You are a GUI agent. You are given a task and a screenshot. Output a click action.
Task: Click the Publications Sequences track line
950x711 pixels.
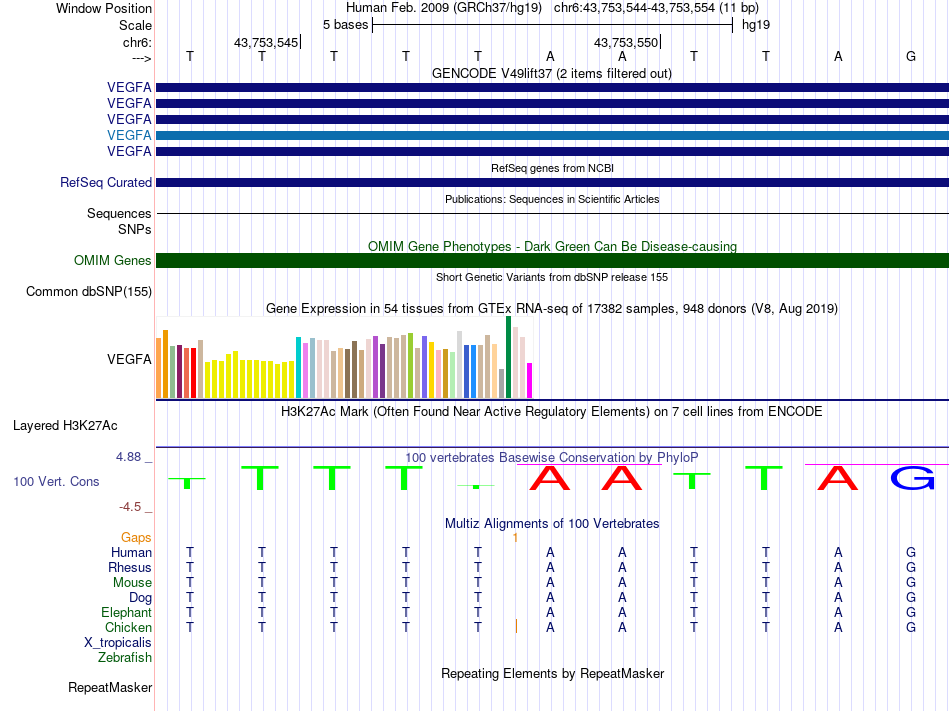[x=552, y=213]
